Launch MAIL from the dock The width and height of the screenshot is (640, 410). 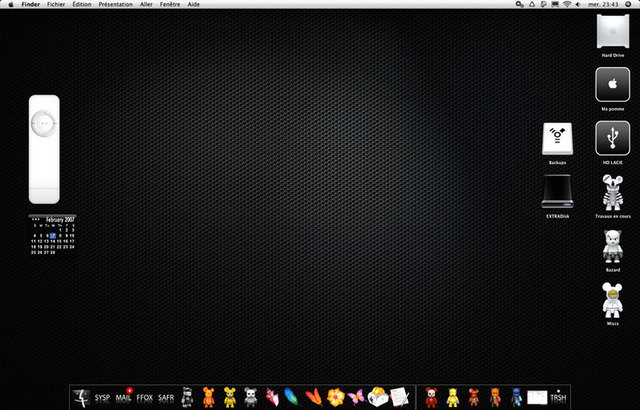pos(124,397)
